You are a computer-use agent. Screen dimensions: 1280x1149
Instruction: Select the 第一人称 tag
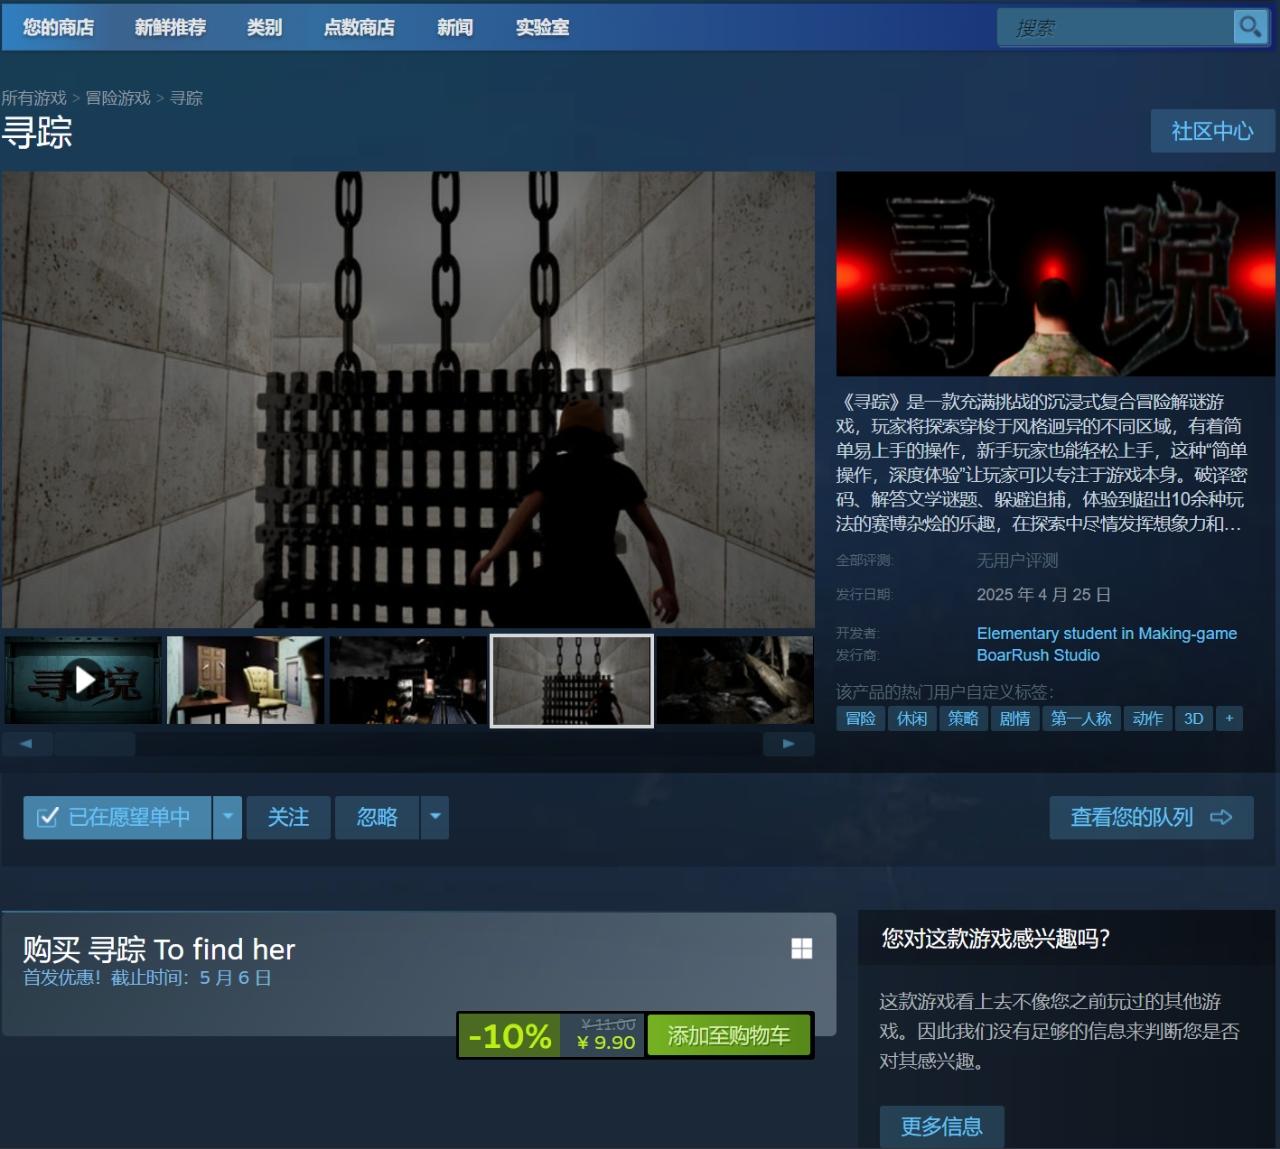[x=1081, y=718]
